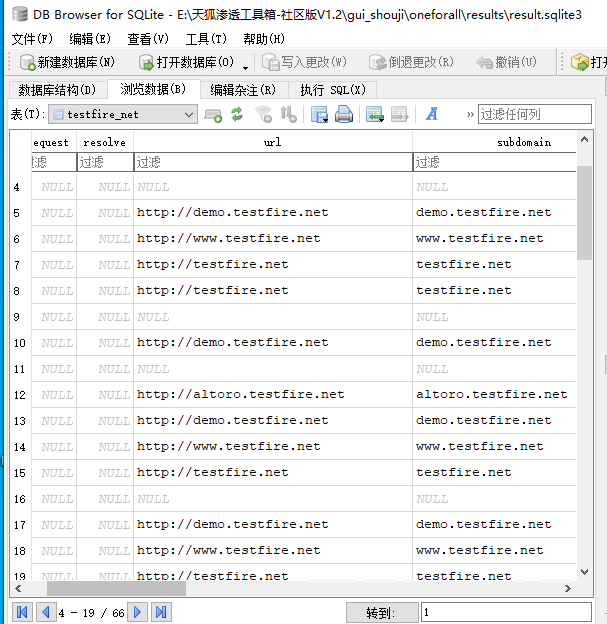Click the resolve column filter box
Image resolution: width=607 pixels, height=624 pixels.
pyautogui.click(x=105, y=162)
